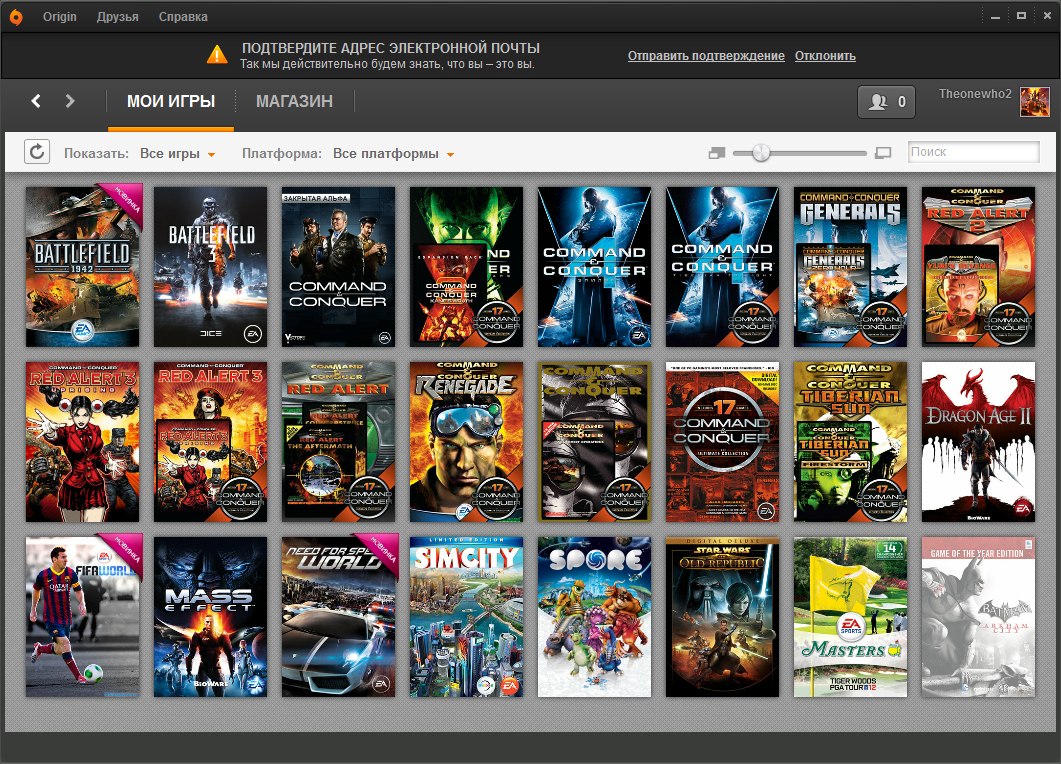
Task: Open the Друзья menu
Action: (117, 17)
